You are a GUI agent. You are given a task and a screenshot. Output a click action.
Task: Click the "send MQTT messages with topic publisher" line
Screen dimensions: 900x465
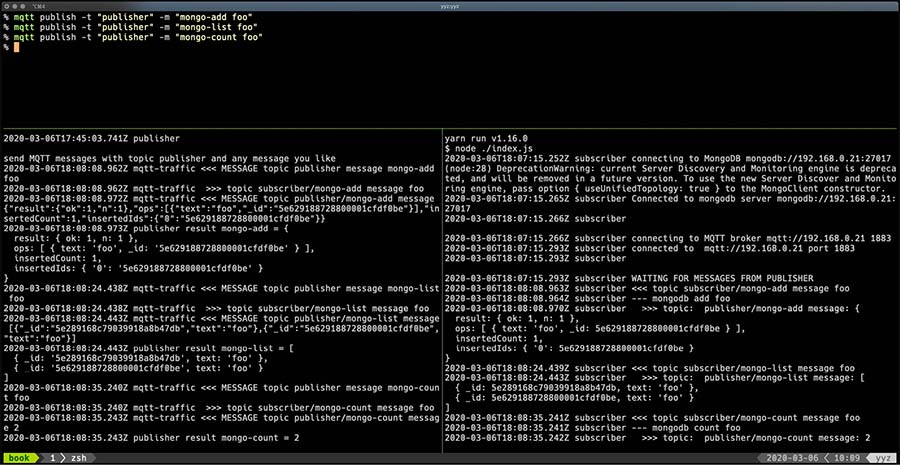(169, 158)
